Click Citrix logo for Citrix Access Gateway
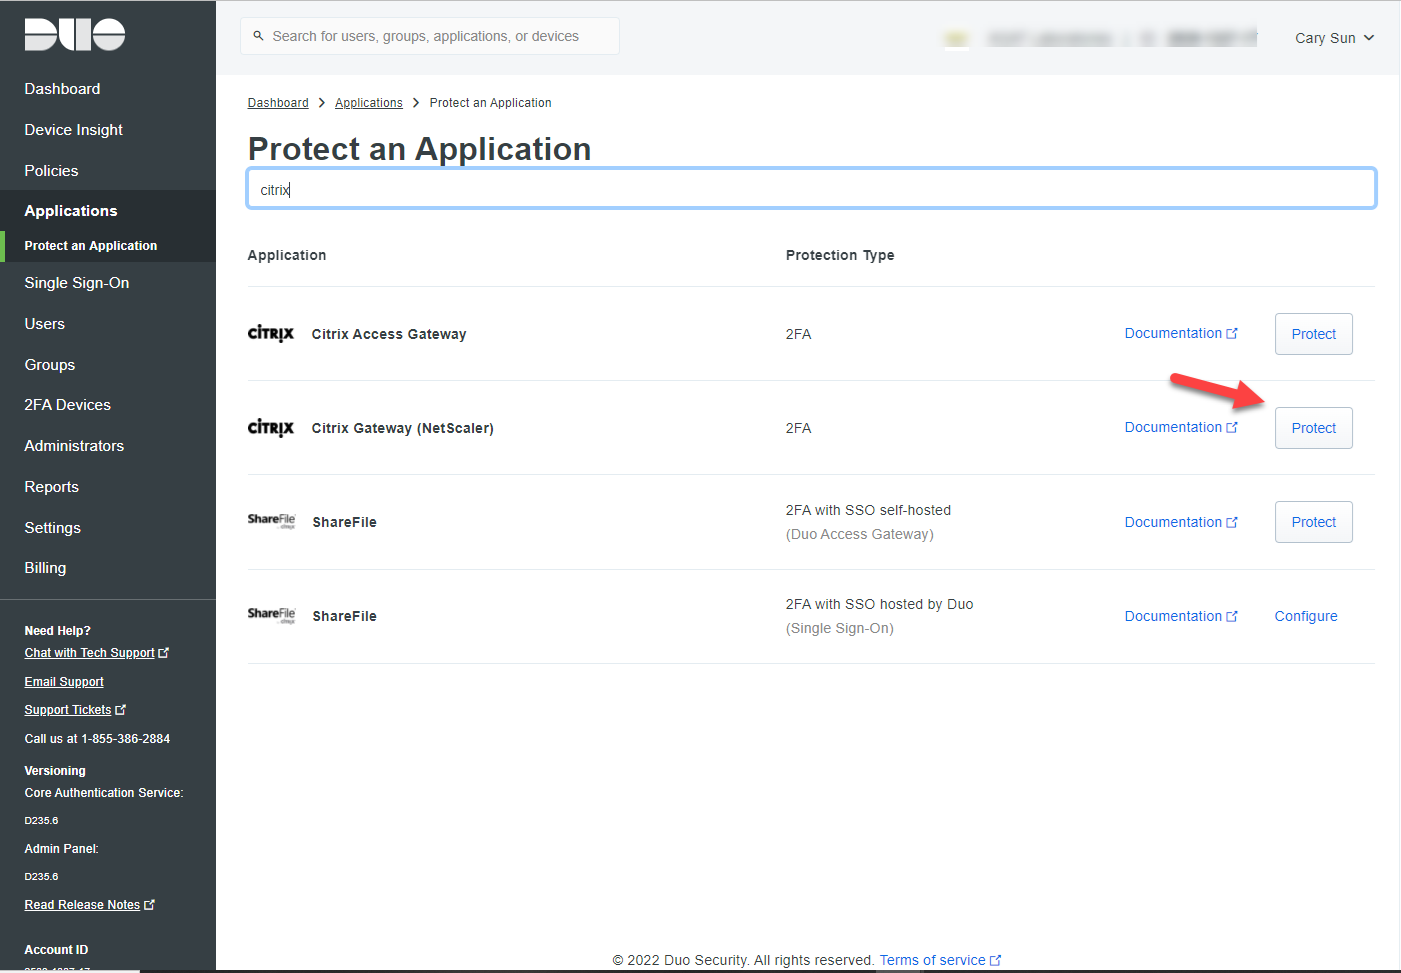This screenshot has height=973, width=1401. [271, 333]
